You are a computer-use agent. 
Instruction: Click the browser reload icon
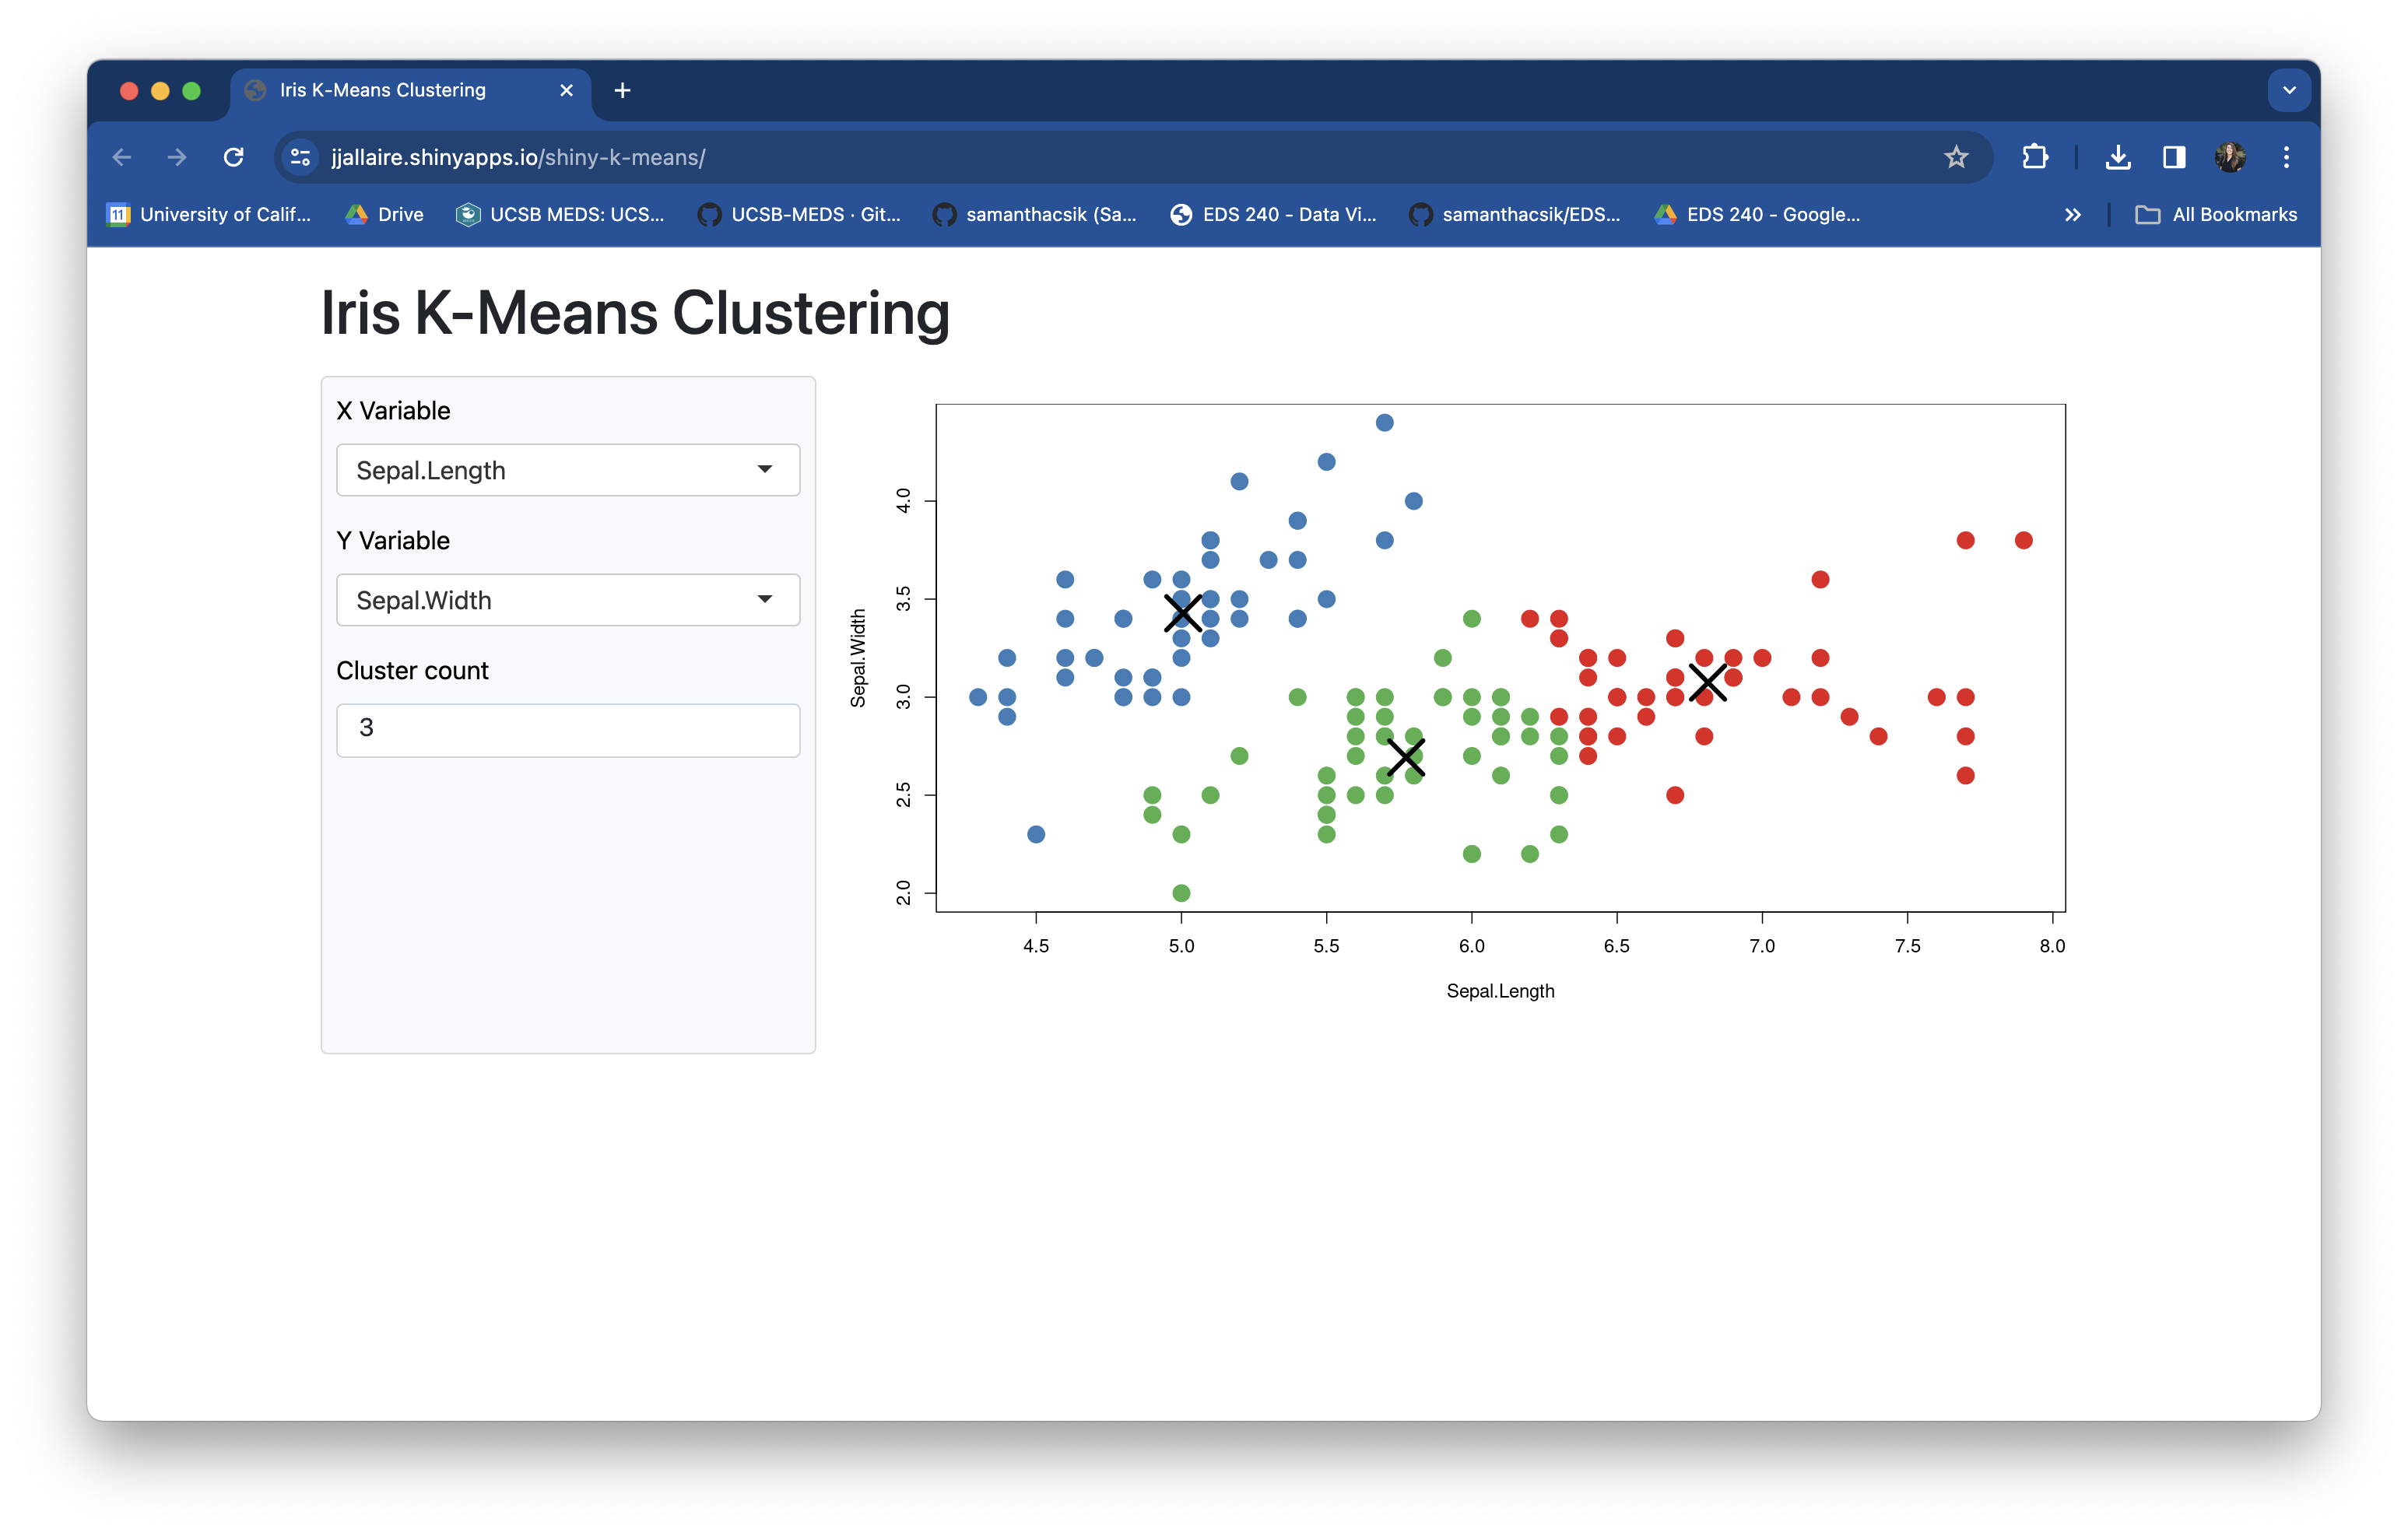coord(234,157)
